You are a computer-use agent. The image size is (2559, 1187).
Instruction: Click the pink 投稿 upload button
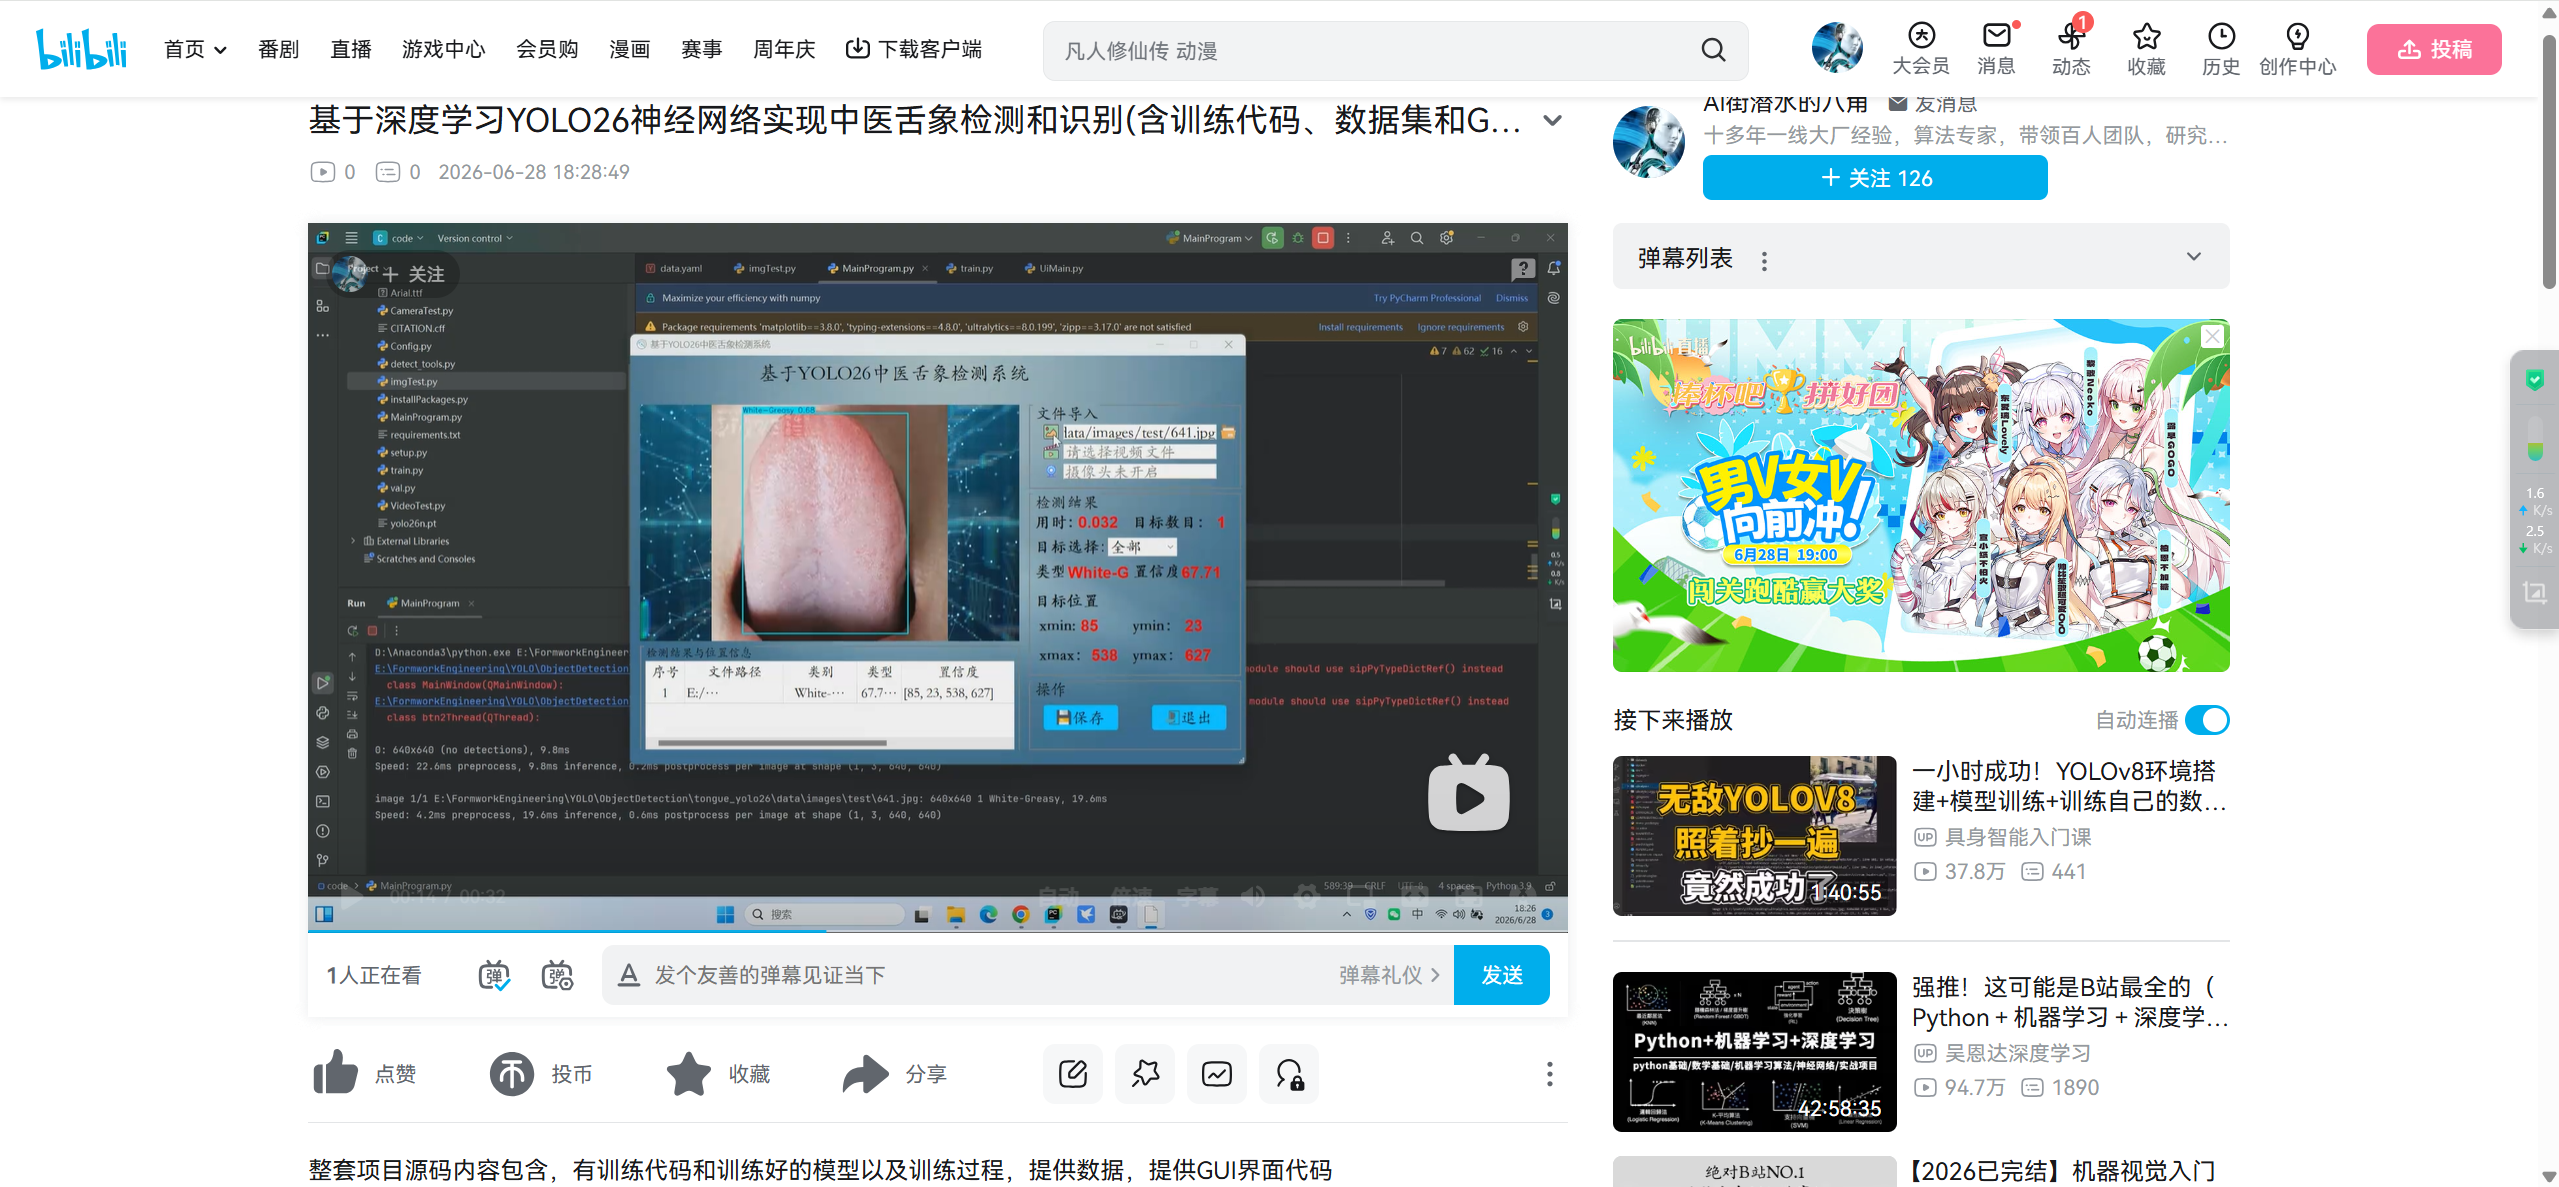[x=2434, y=49]
